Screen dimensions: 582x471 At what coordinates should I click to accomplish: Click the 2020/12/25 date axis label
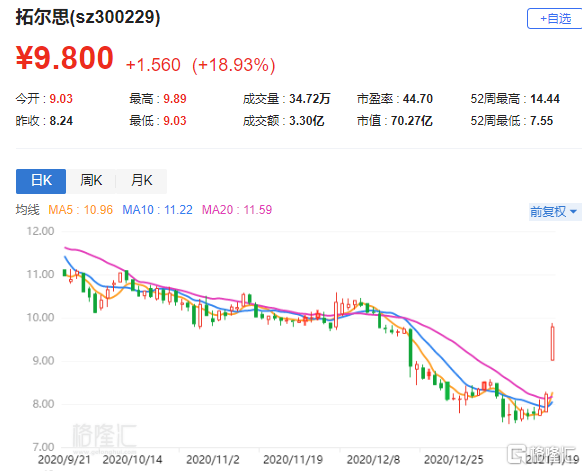[x=454, y=460]
